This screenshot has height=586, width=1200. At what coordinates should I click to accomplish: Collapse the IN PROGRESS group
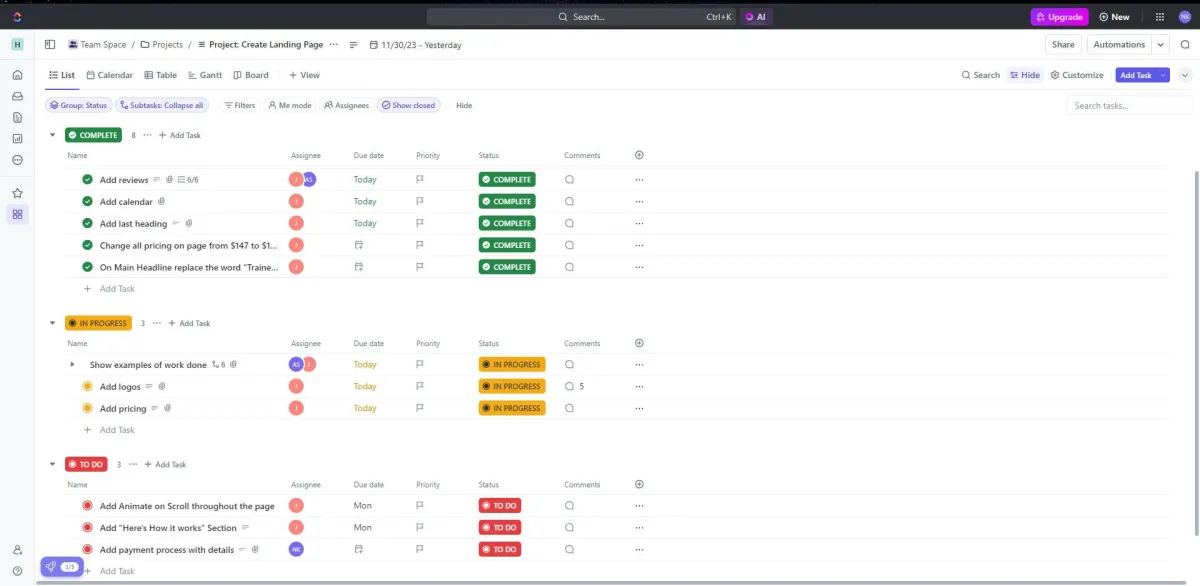pyautogui.click(x=53, y=323)
